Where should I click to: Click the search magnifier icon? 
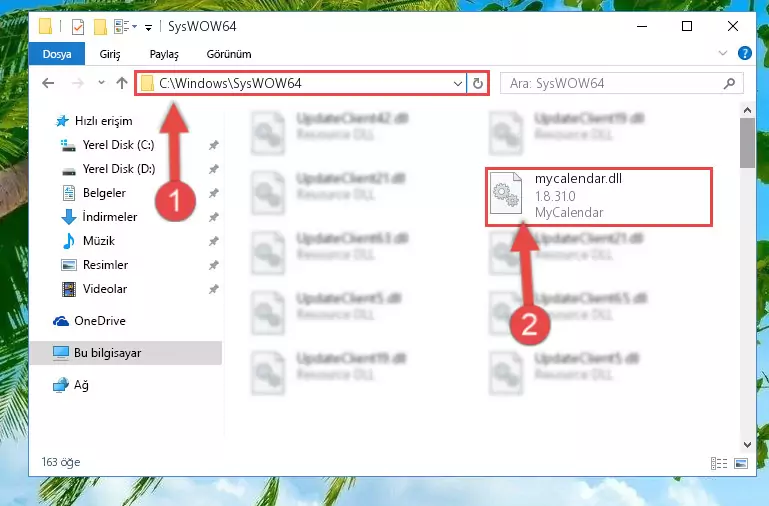[x=729, y=84]
